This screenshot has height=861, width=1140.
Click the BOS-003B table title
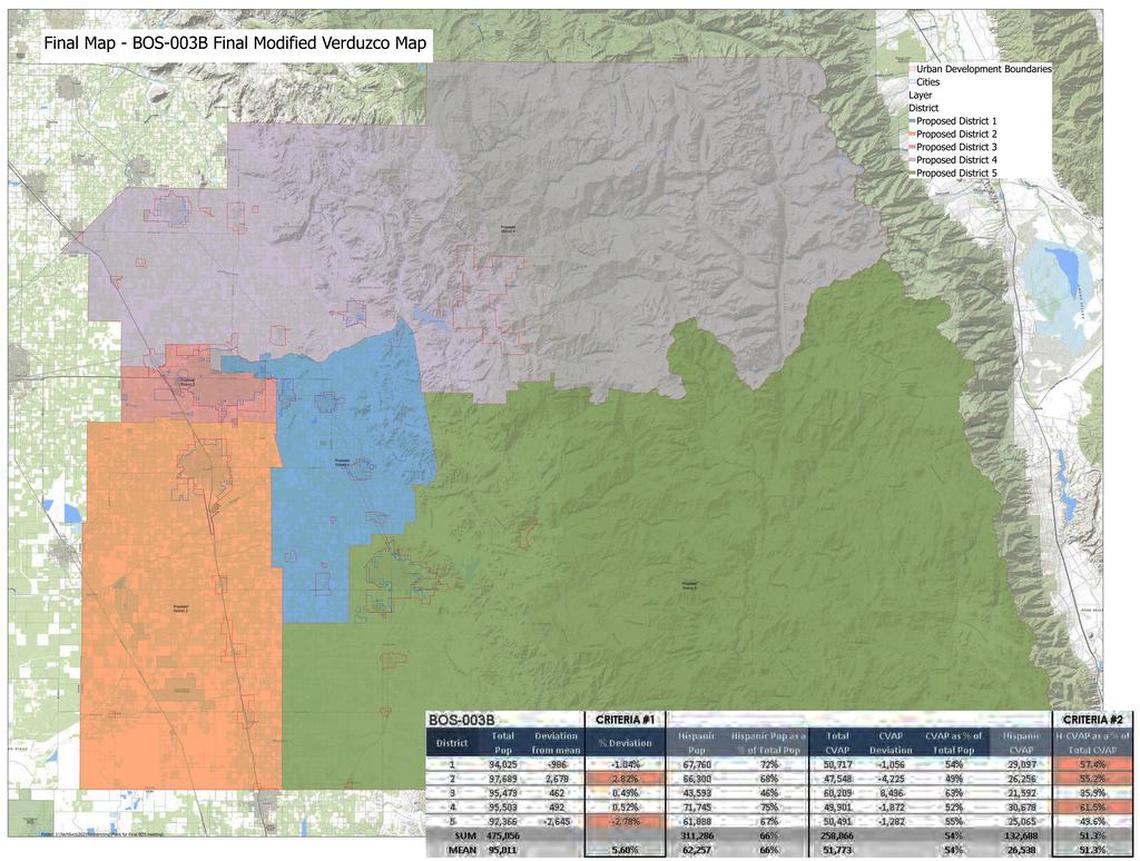(460, 718)
